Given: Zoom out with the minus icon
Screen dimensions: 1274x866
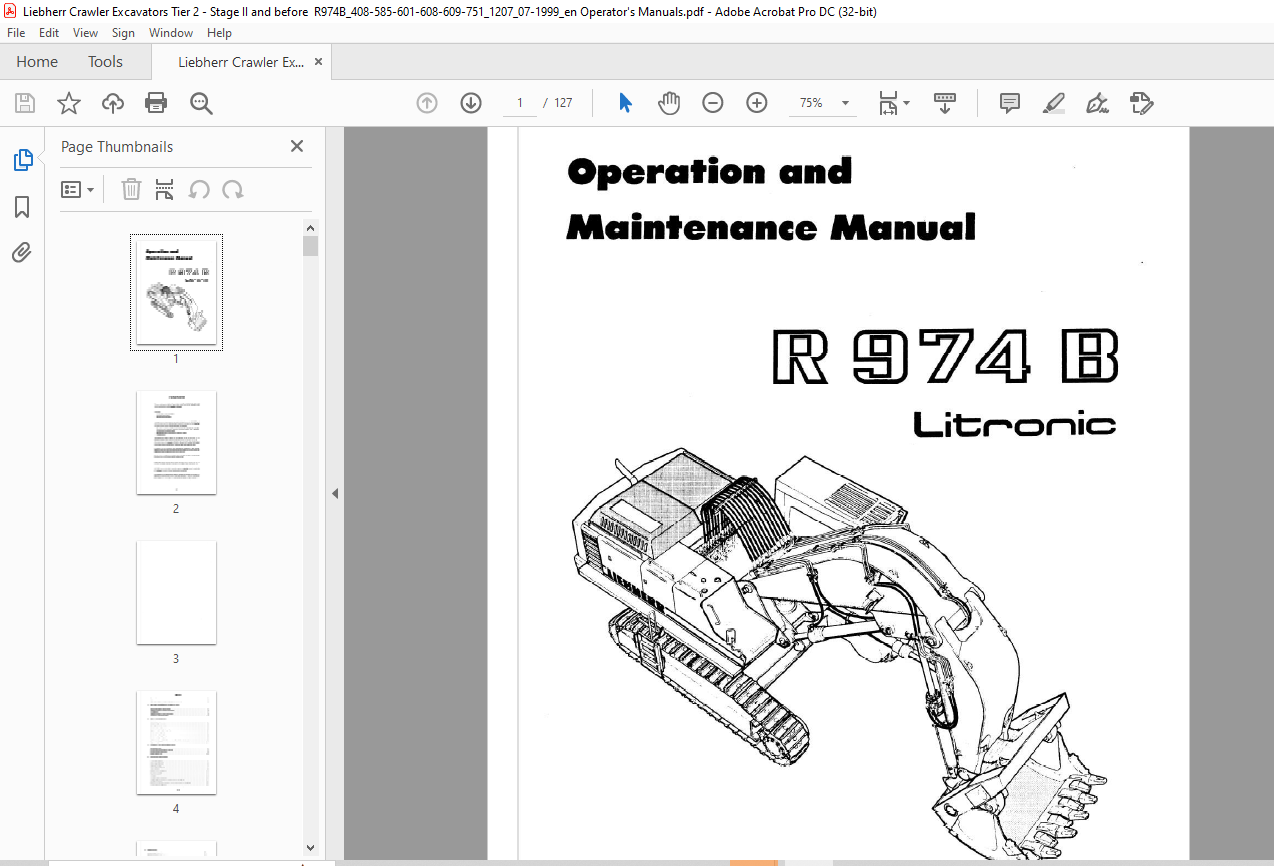Looking at the screenshot, I should point(713,103).
